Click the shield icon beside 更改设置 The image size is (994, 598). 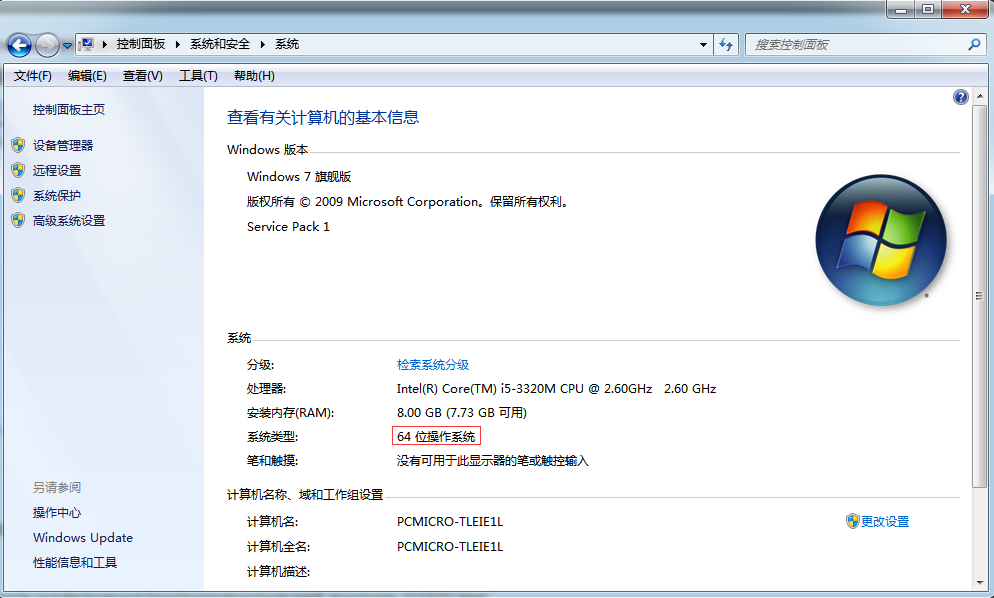coord(853,521)
